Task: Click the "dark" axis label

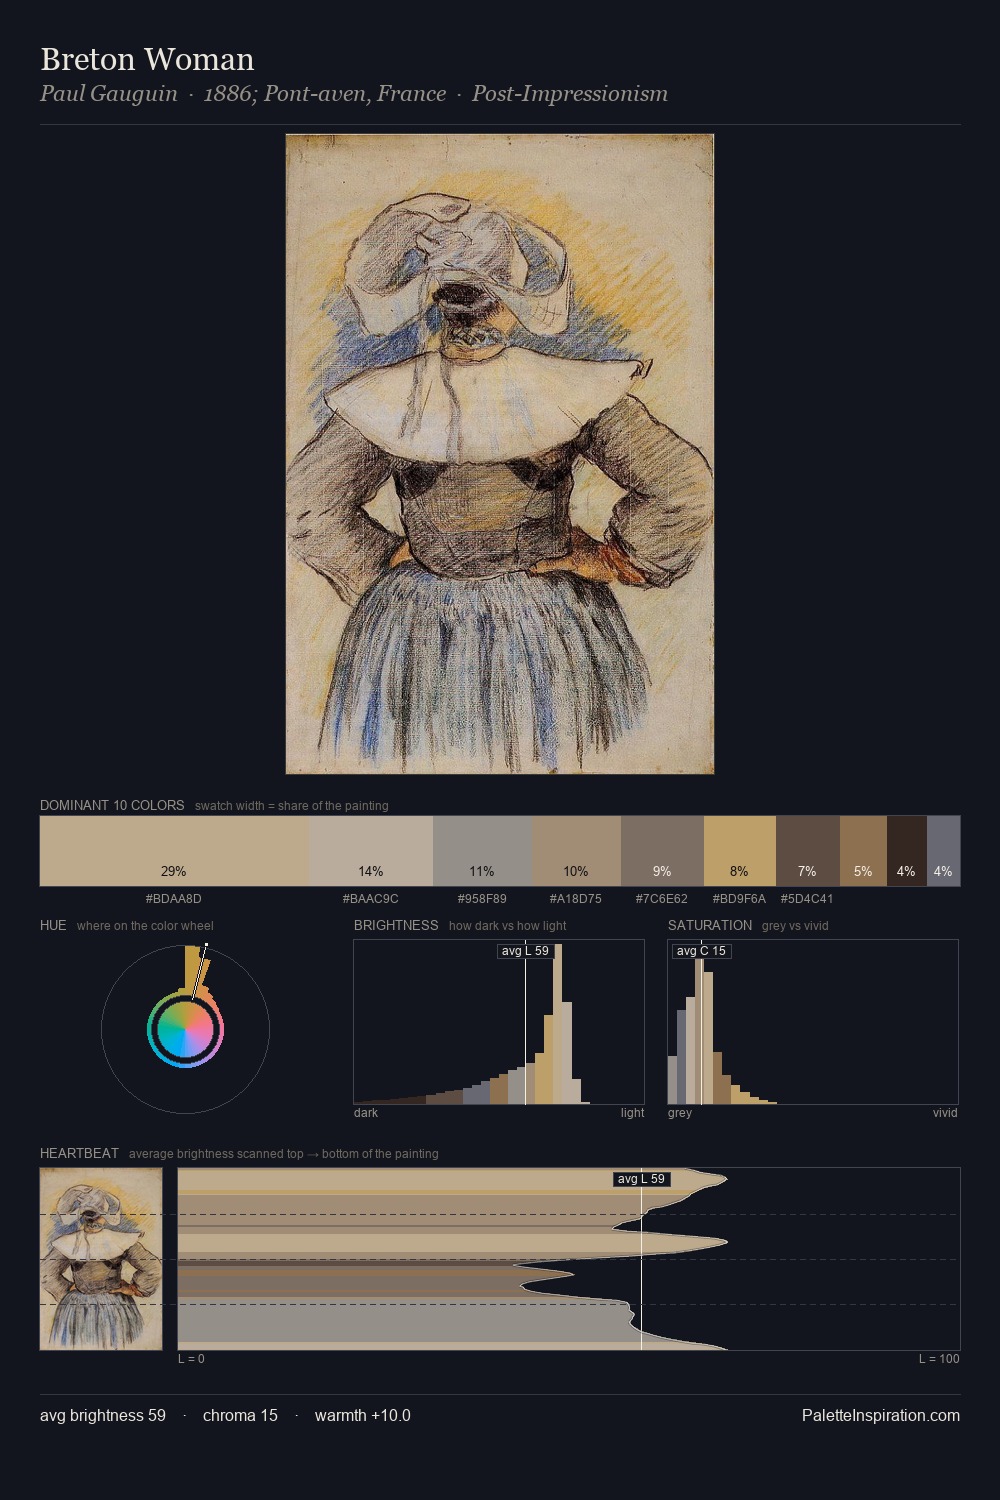Action: (366, 1112)
